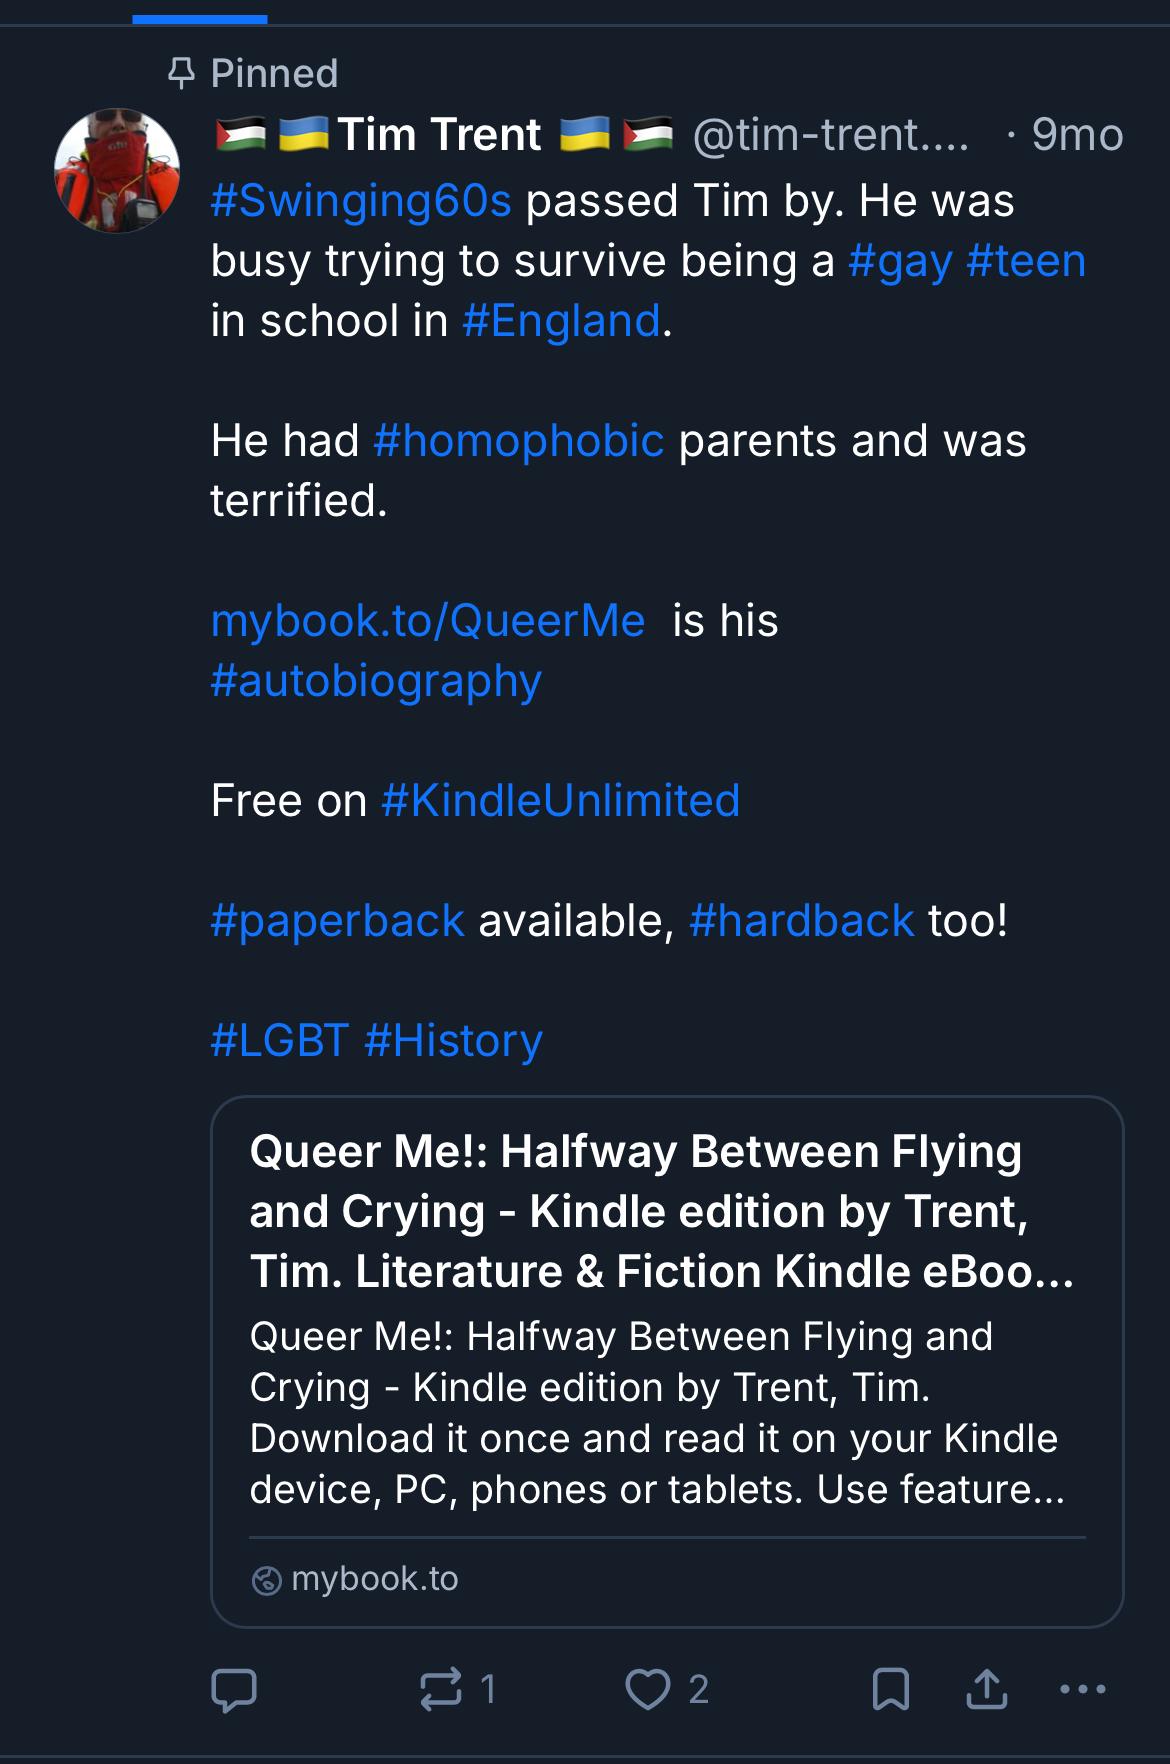The image size is (1170, 1764).
Task: Open the Queer Me! Kindle link preview card
Action: click(667, 1361)
